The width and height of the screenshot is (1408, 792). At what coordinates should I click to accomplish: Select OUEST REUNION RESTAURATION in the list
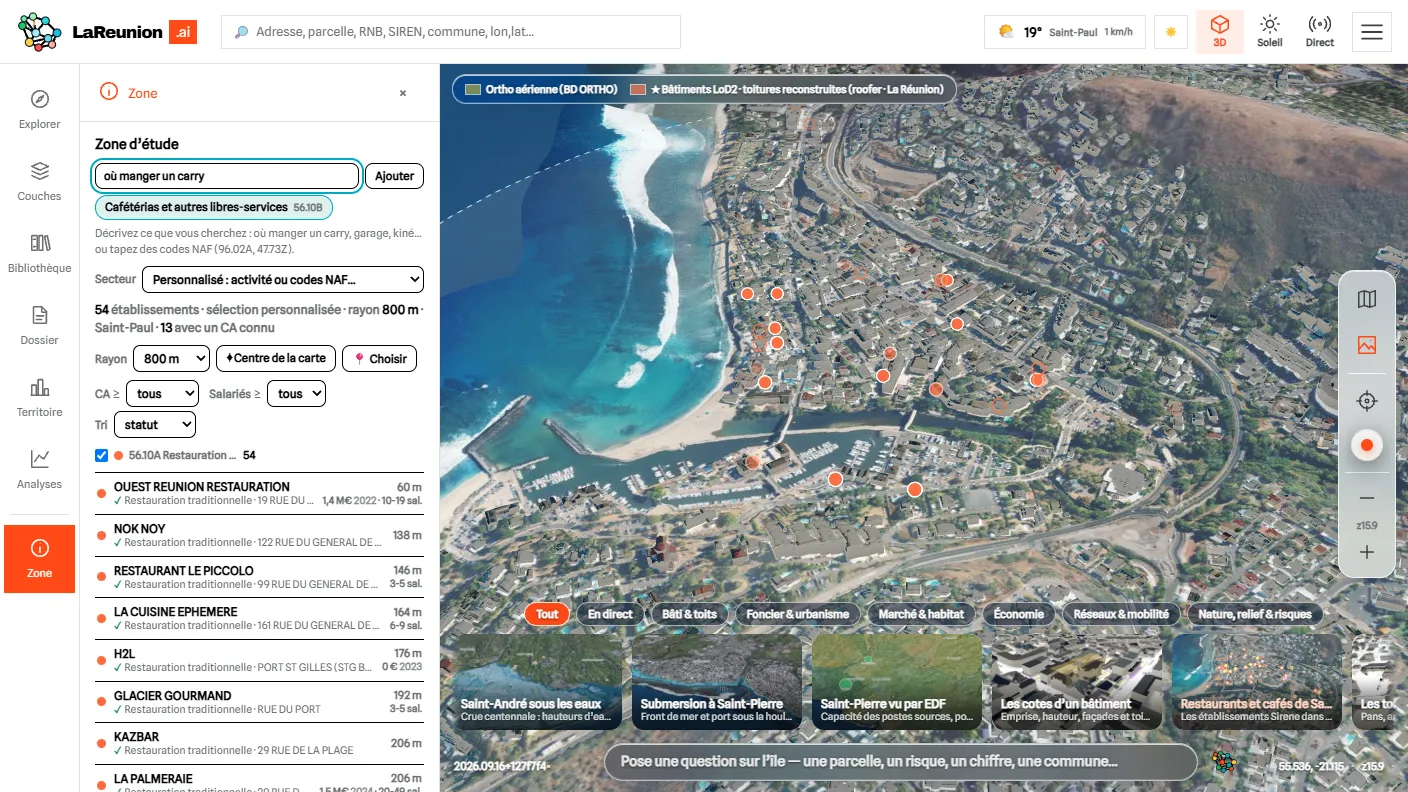click(x=259, y=494)
